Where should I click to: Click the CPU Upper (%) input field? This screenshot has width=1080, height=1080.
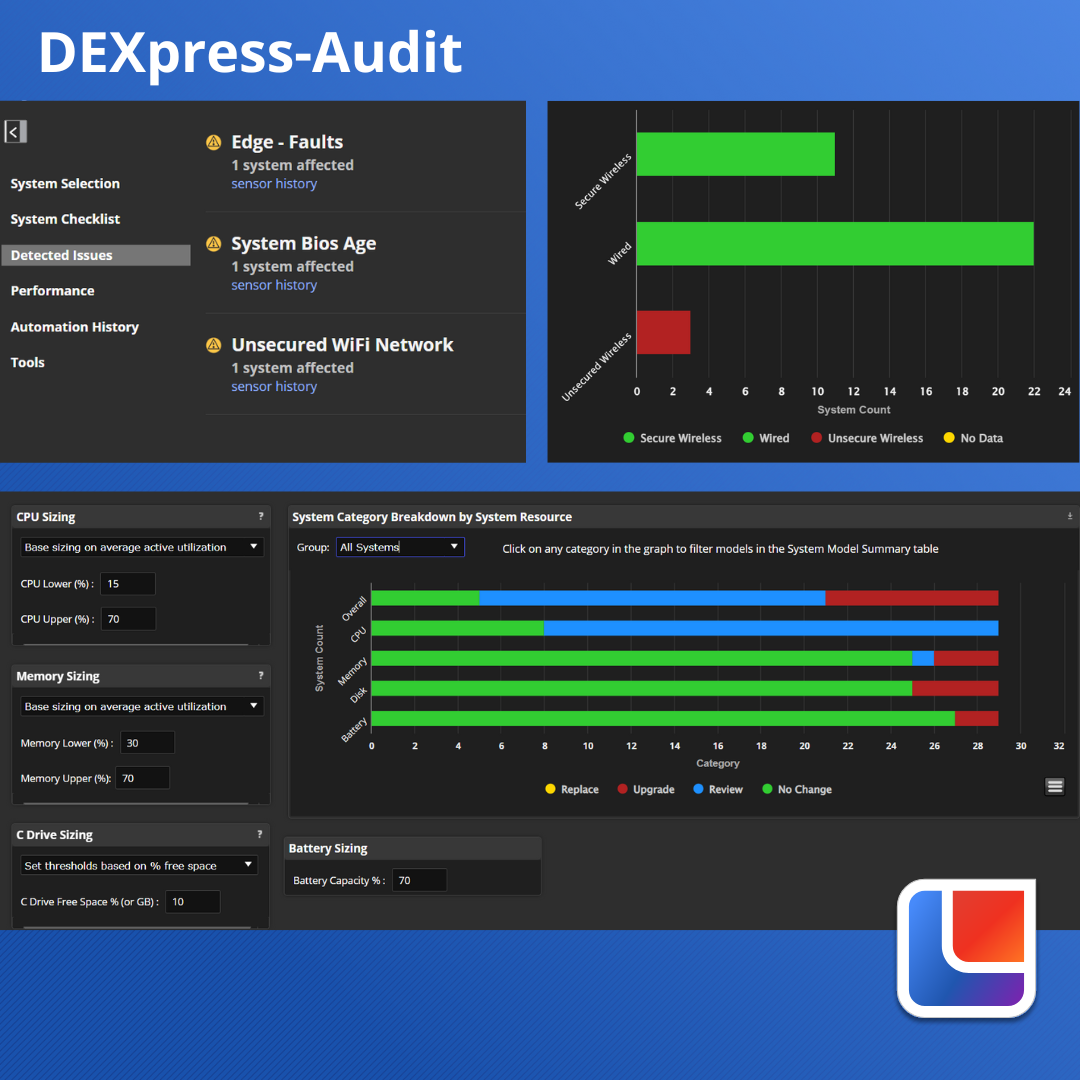tap(129, 619)
